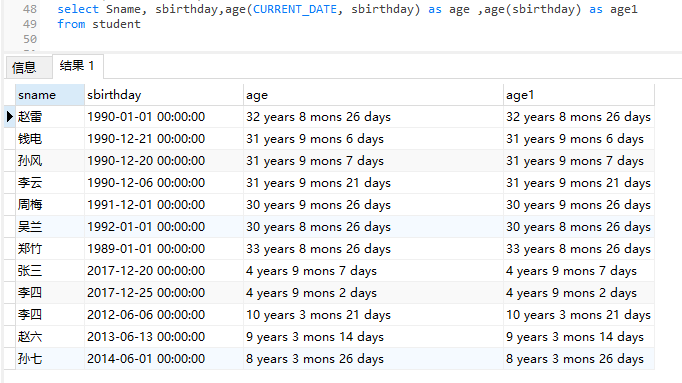Select the 吴兰 name cell
The width and height of the screenshot is (682, 383).
50,227
